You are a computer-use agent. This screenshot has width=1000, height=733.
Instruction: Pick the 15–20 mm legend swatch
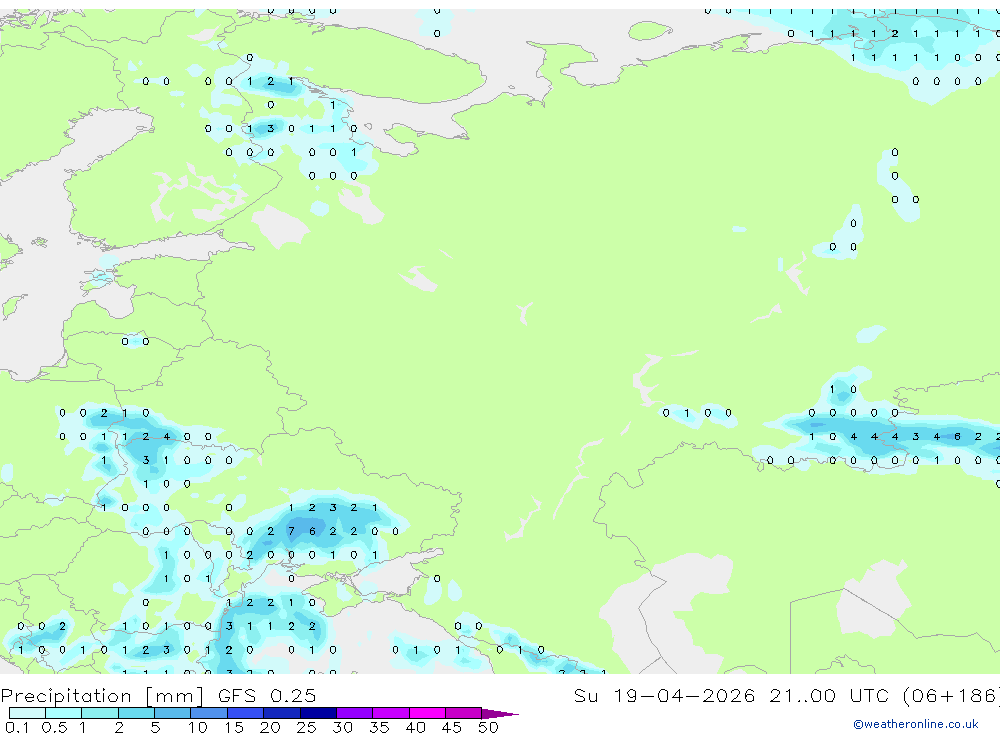click(x=245, y=713)
